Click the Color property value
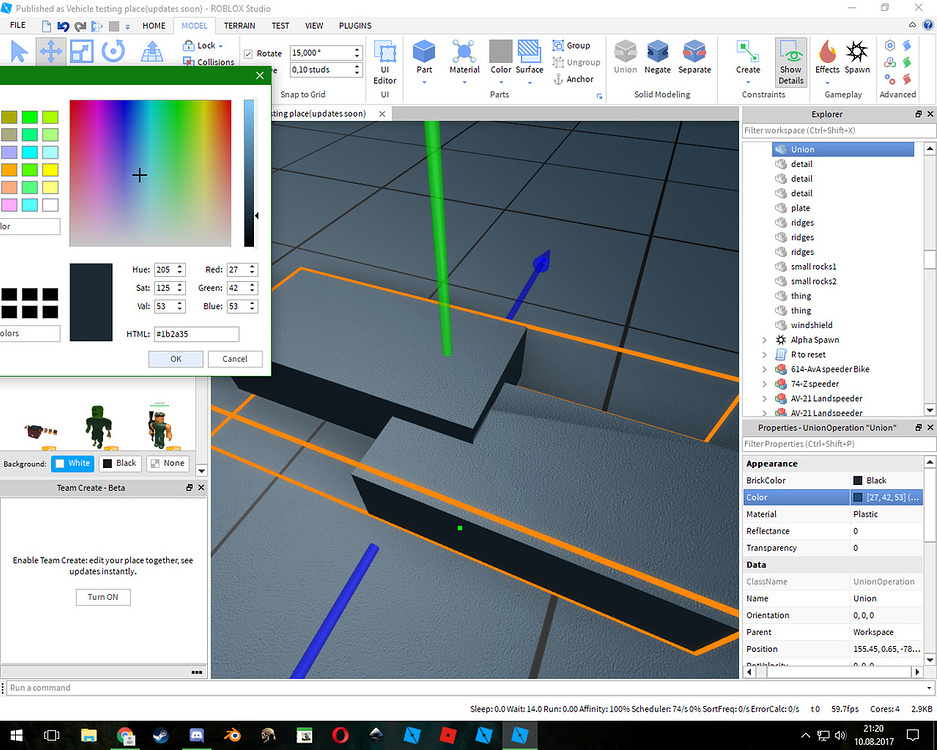 pyautogui.click(x=886, y=497)
